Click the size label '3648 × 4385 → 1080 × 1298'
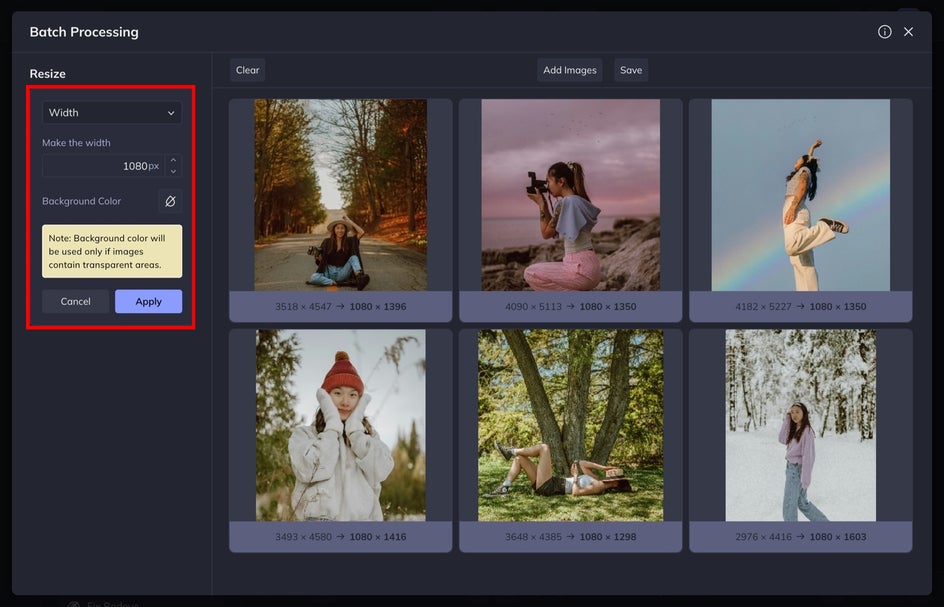 click(571, 537)
